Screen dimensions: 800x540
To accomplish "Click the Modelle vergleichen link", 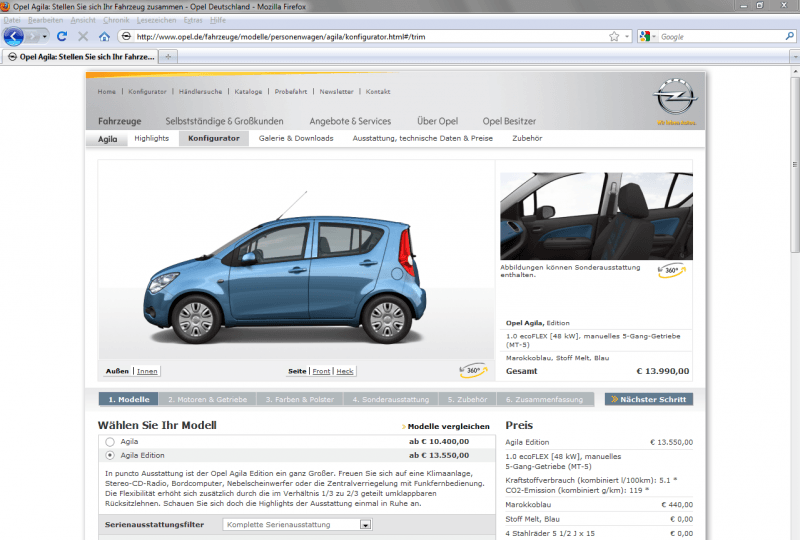I will click(445, 426).
